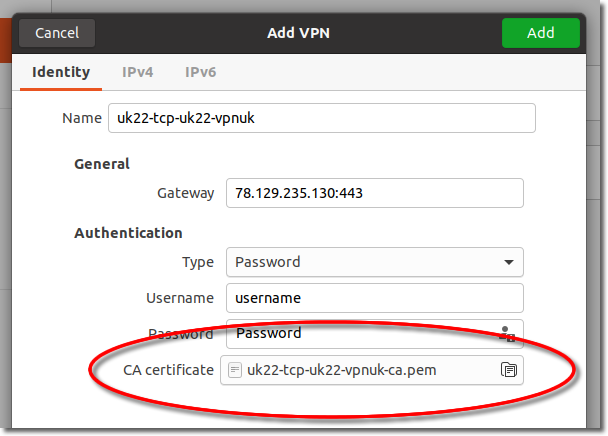
Task: Switch to the IPv4 tab
Action: (x=138, y=72)
